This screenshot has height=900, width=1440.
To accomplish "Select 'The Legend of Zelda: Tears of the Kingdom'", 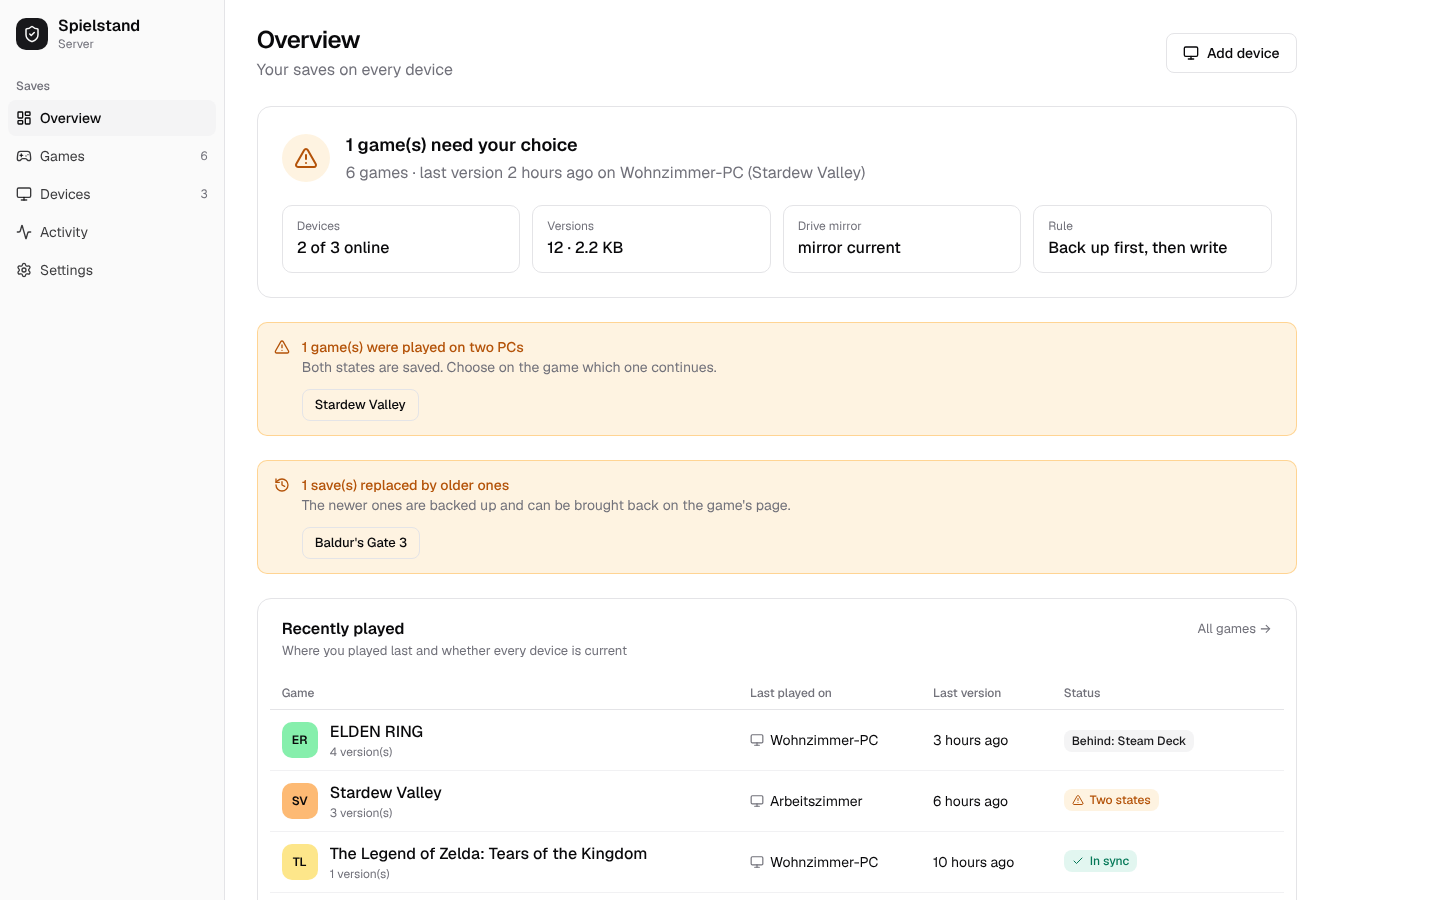I will tap(488, 853).
